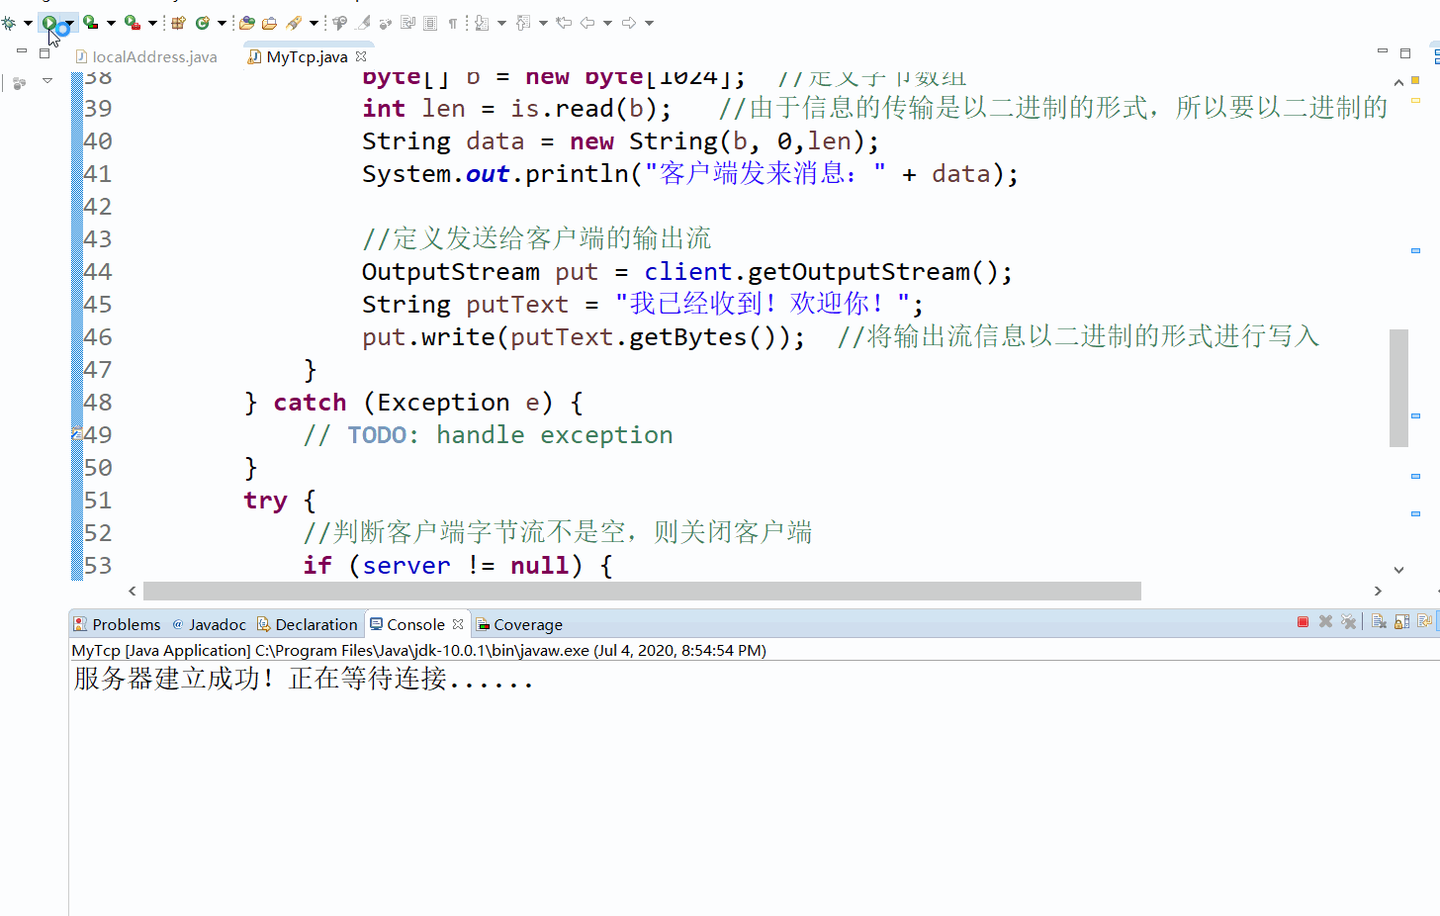The width and height of the screenshot is (1440, 916).
Task: Switch to the Problems view
Action: coord(126,624)
